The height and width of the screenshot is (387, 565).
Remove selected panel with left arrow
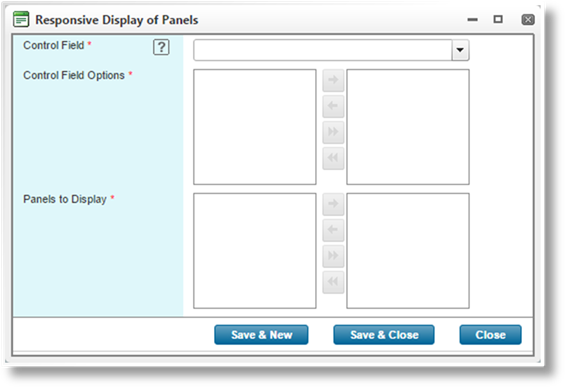point(333,230)
